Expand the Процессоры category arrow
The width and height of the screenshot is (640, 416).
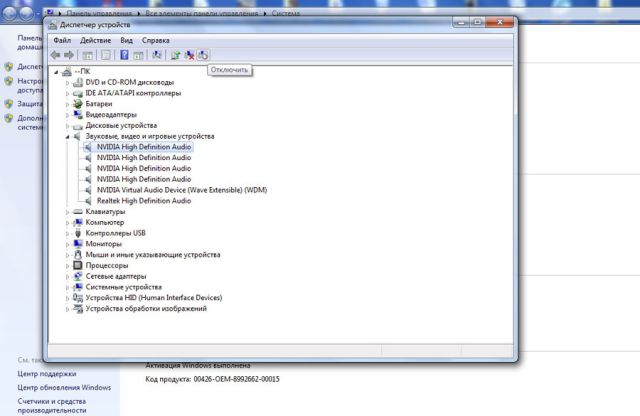[67, 266]
